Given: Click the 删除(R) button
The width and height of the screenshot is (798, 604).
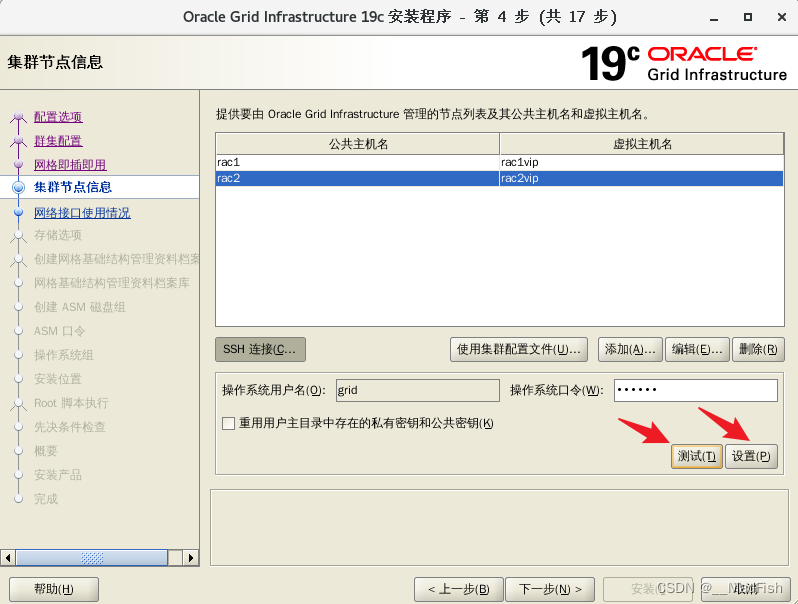Looking at the screenshot, I should click(758, 350).
